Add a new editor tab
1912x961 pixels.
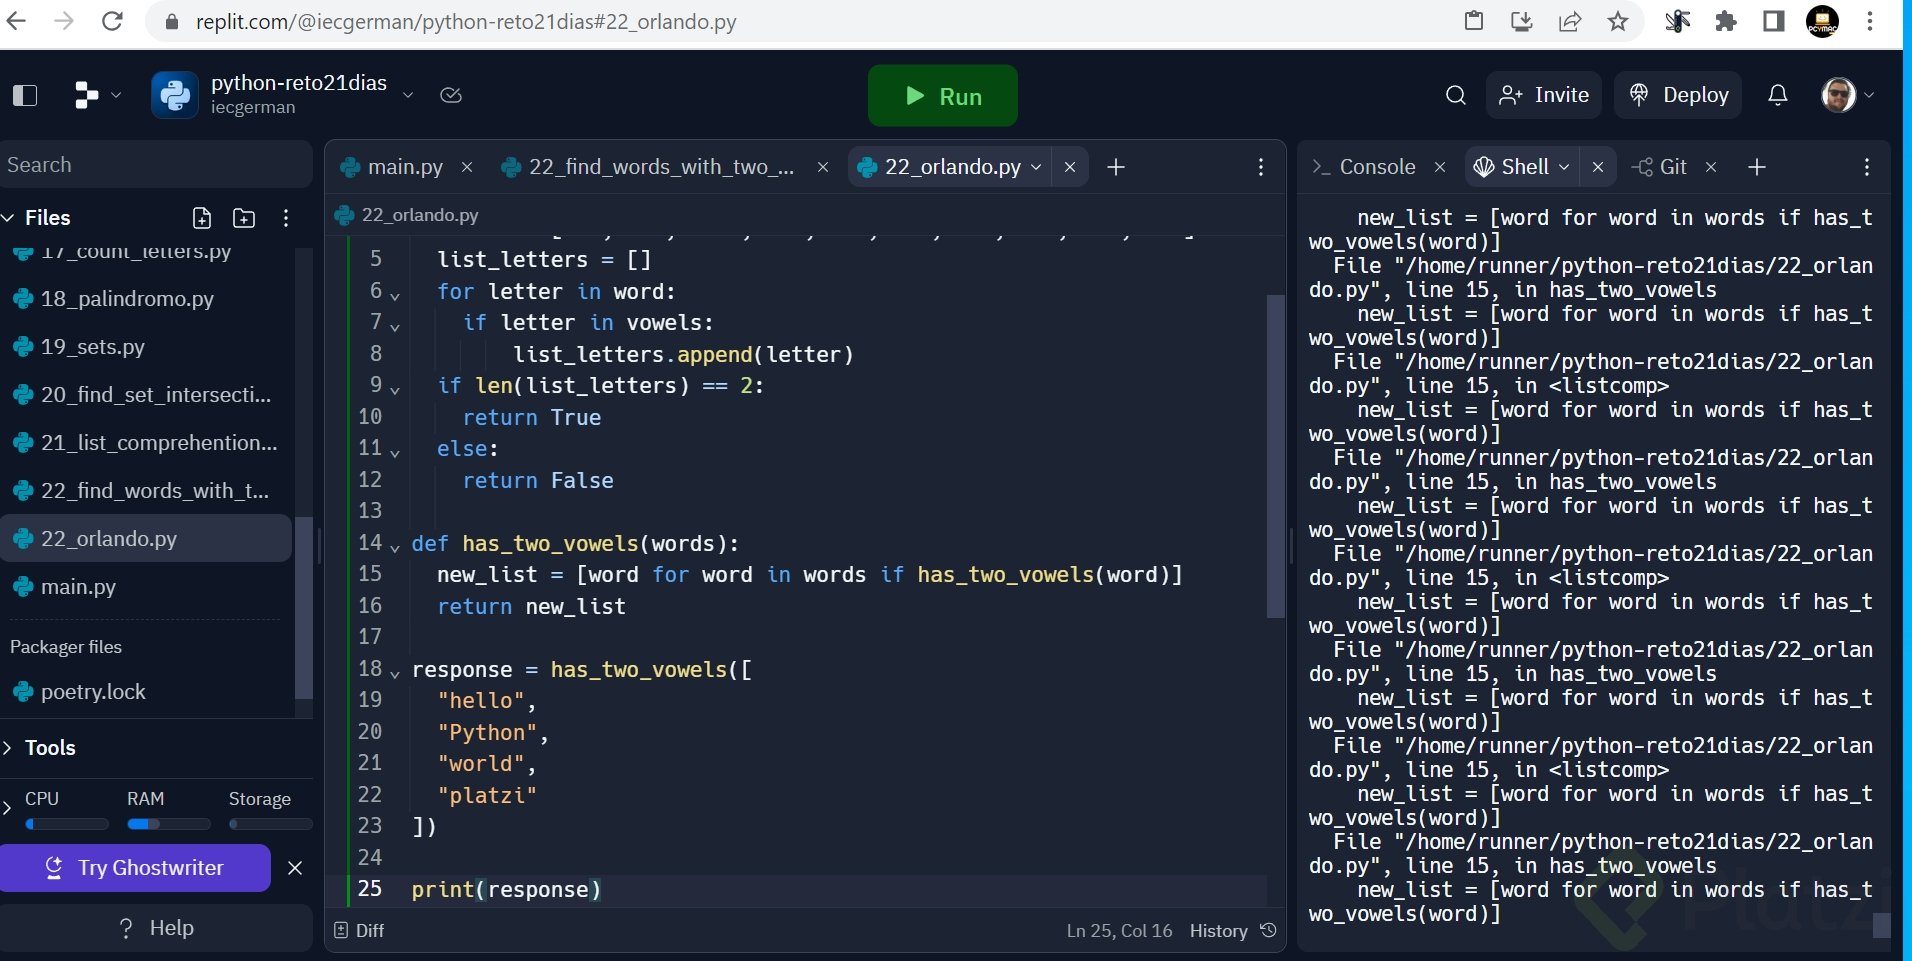tap(1116, 167)
